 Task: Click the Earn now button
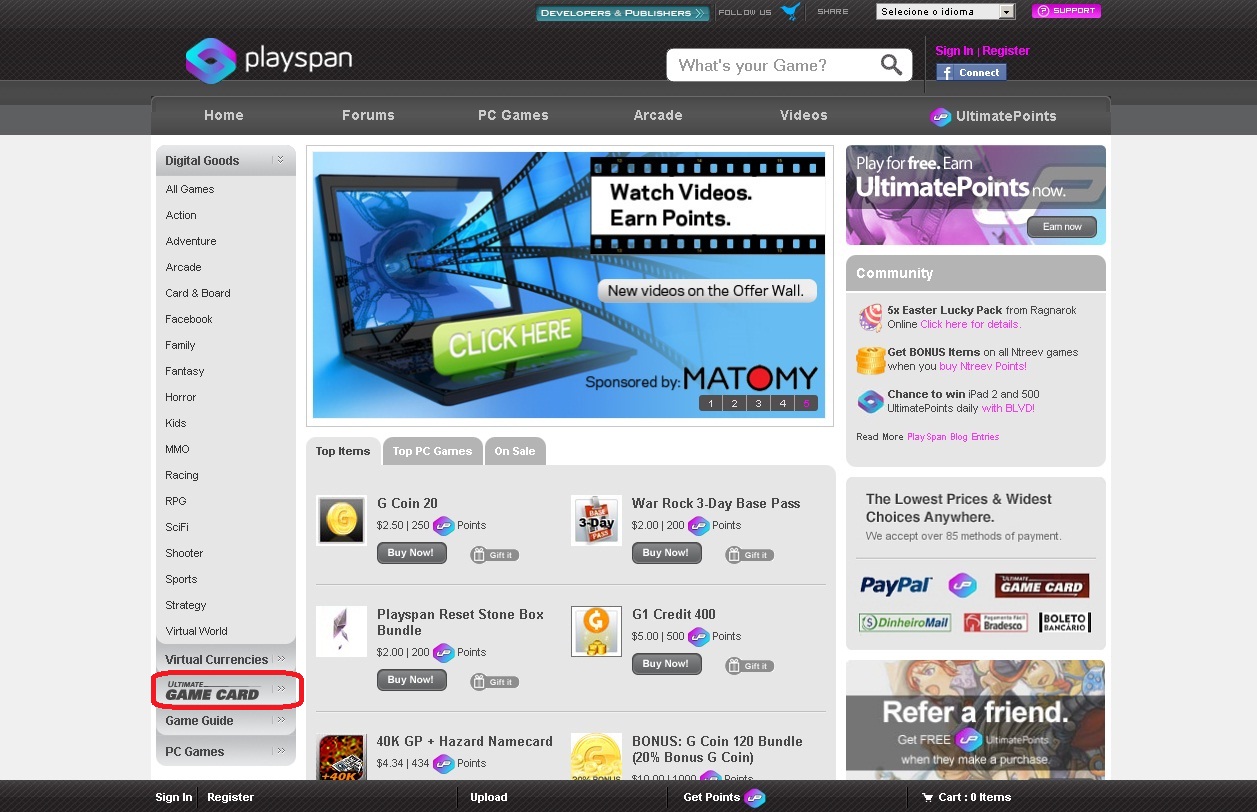(1062, 227)
